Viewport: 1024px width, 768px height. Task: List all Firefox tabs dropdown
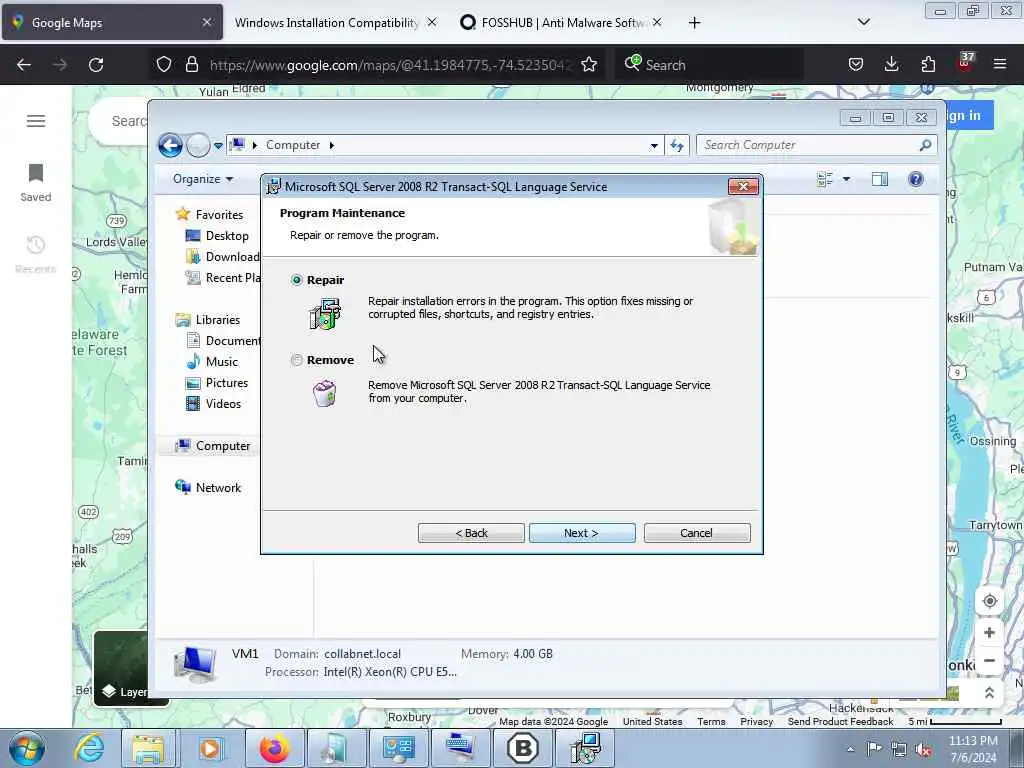click(x=863, y=22)
